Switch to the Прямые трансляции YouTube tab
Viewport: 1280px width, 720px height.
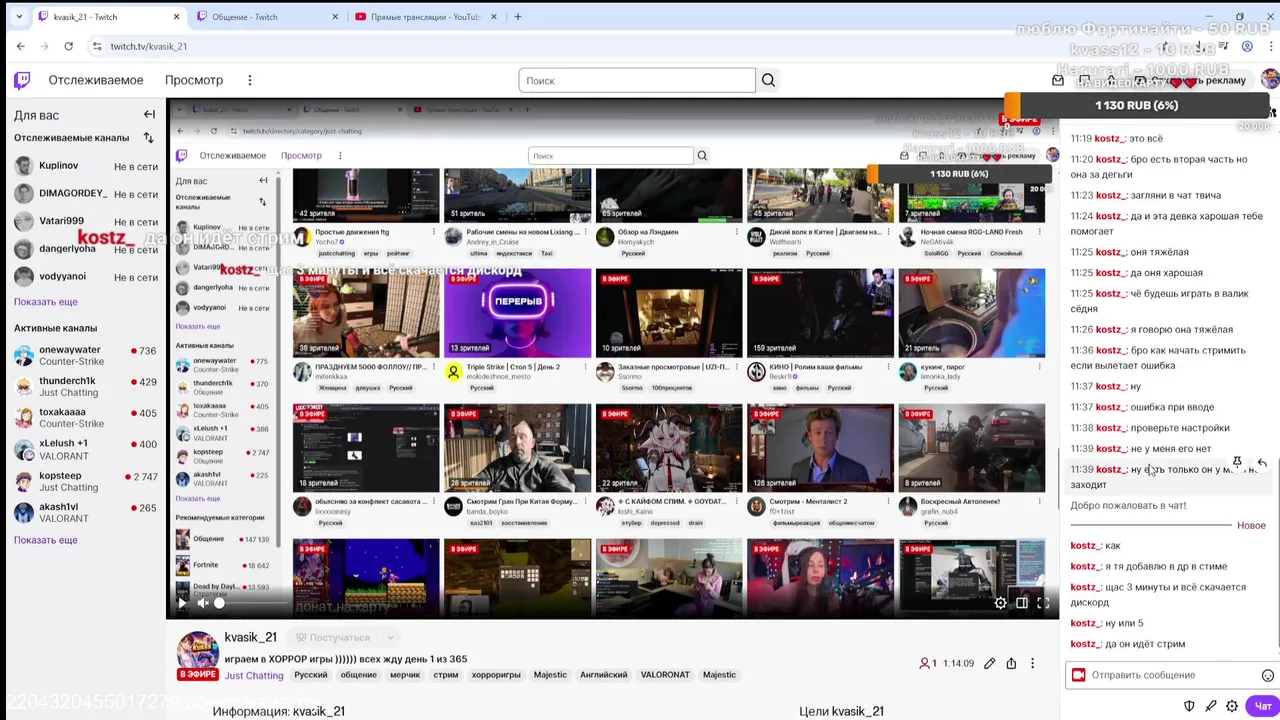click(427, 17)
